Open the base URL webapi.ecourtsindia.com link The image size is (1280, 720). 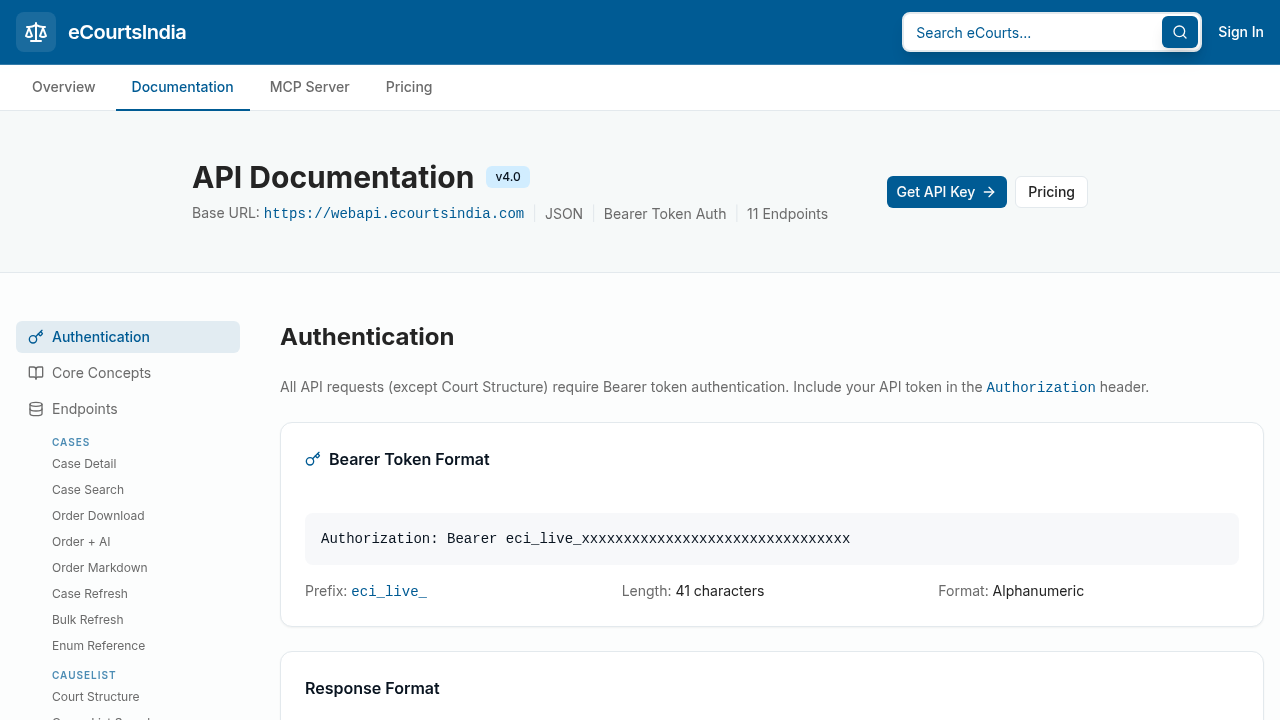point(394,214)
